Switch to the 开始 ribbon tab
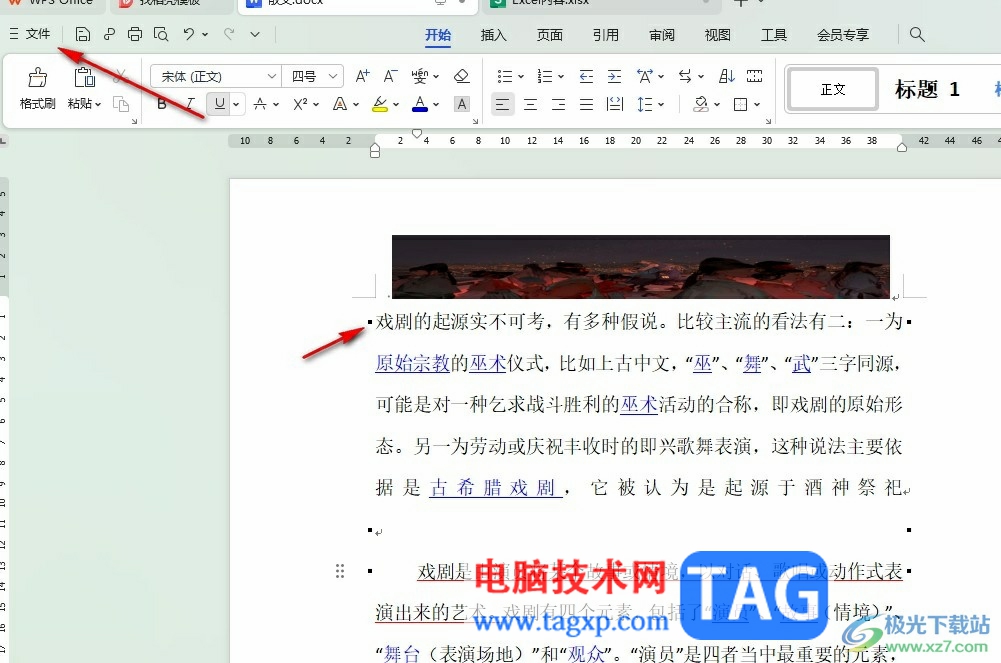Screen dimensions: 1001x663 click(x=438, y=35)
